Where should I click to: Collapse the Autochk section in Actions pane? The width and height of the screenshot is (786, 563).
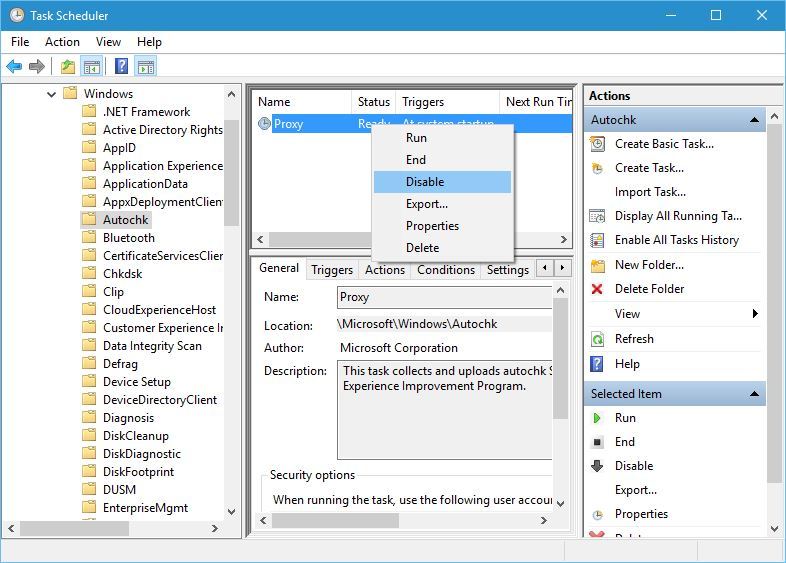(x=754, y=120)
